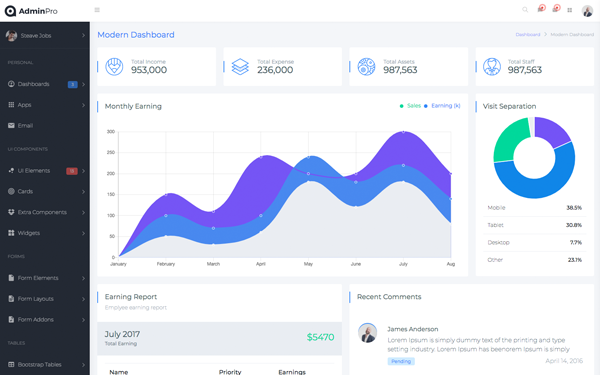The image size is (600, 375).
Task: Click the James Anderson comment avatar
Action: pos(367,333)
